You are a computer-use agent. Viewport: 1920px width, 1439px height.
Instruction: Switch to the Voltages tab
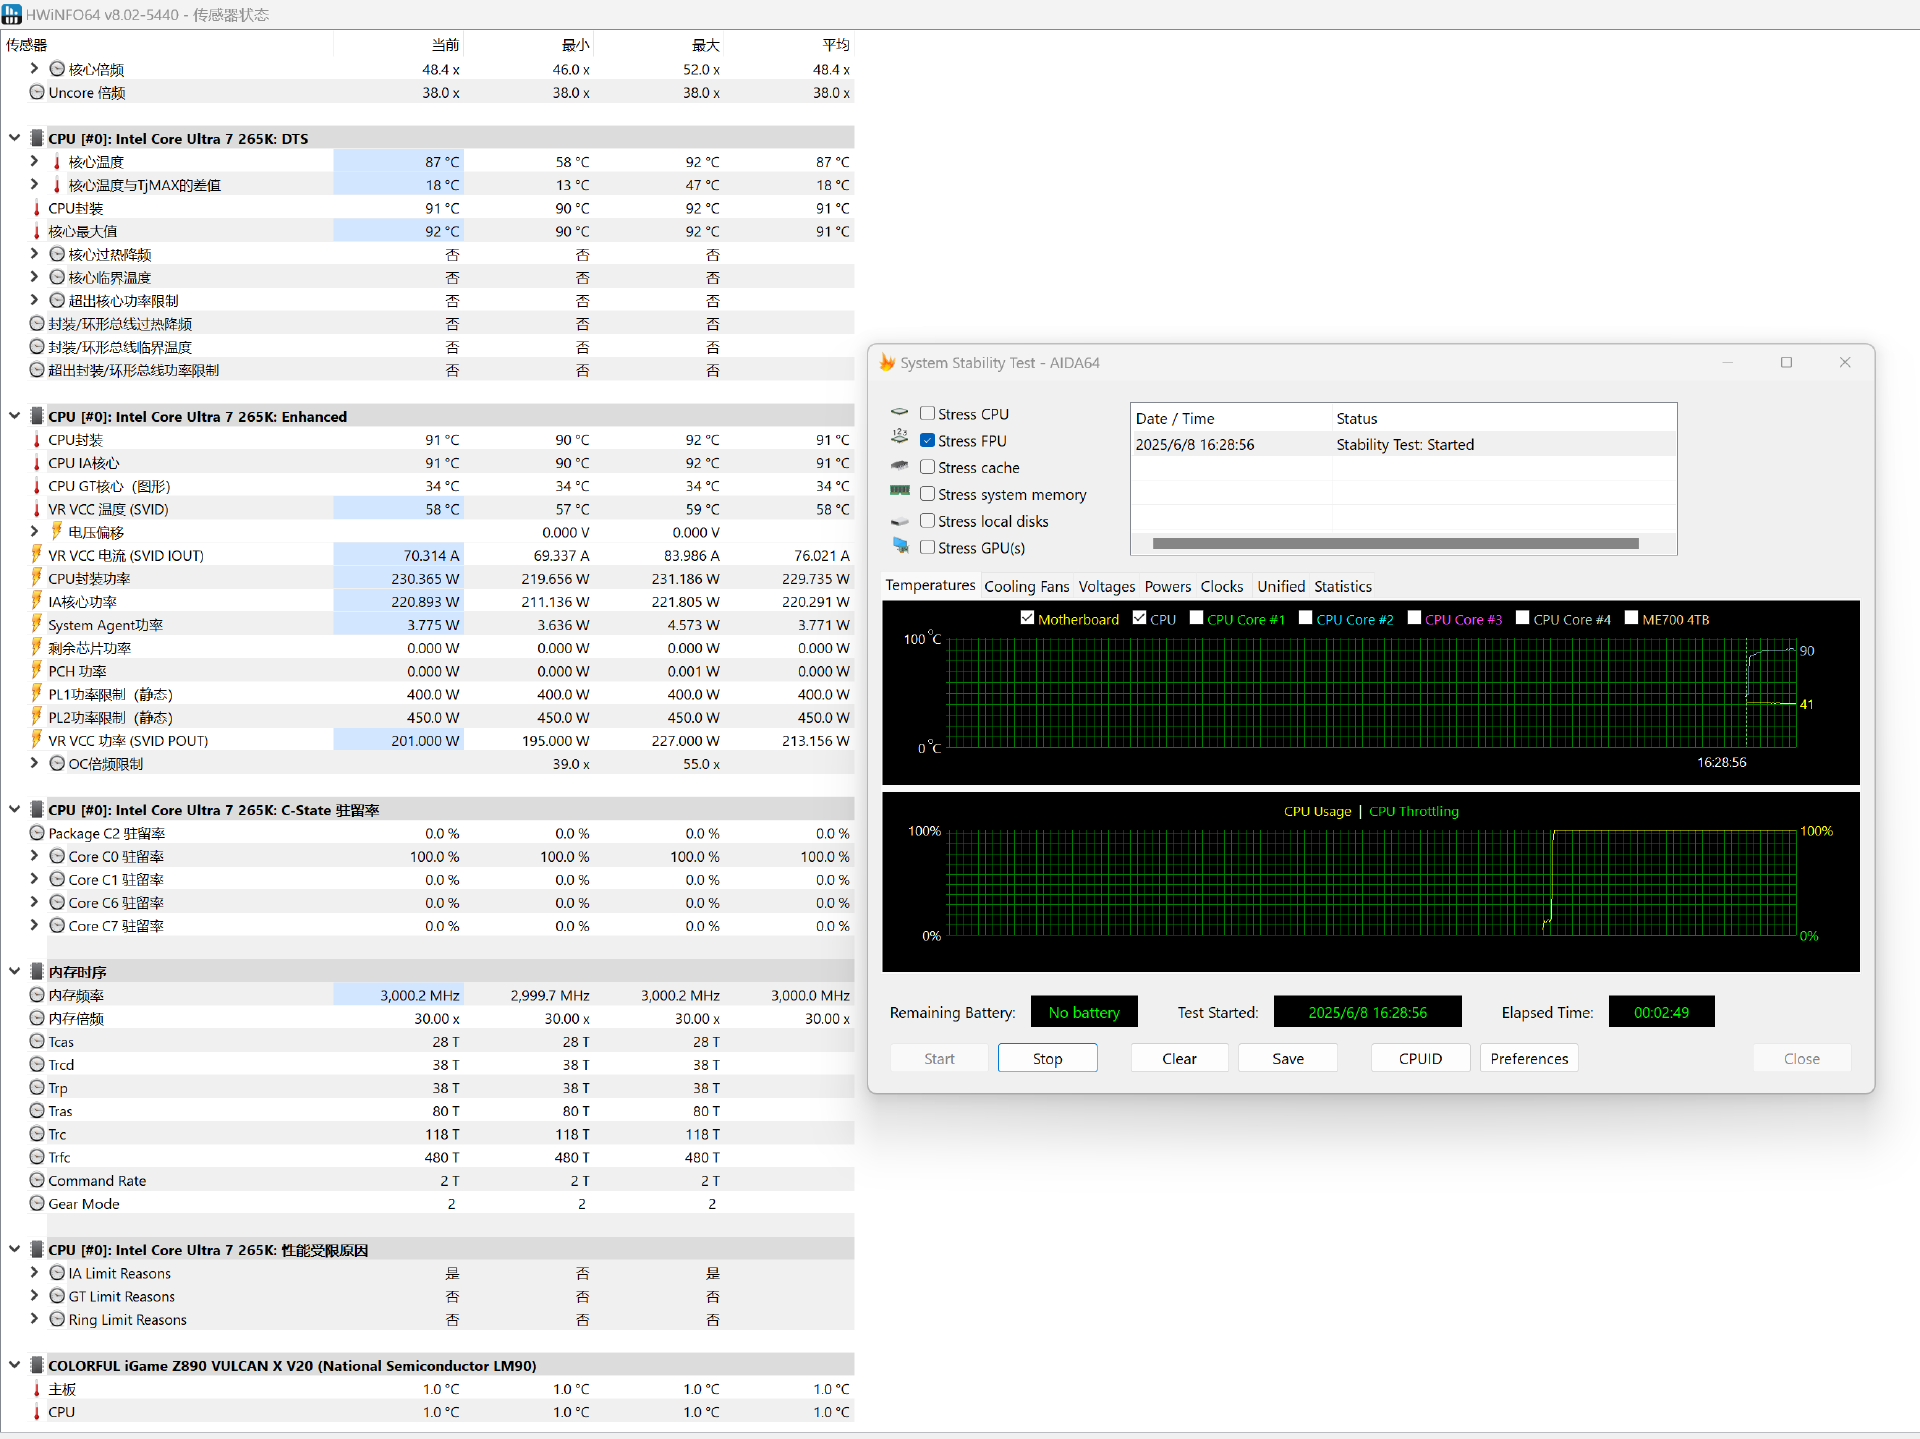coord(1106,587)
